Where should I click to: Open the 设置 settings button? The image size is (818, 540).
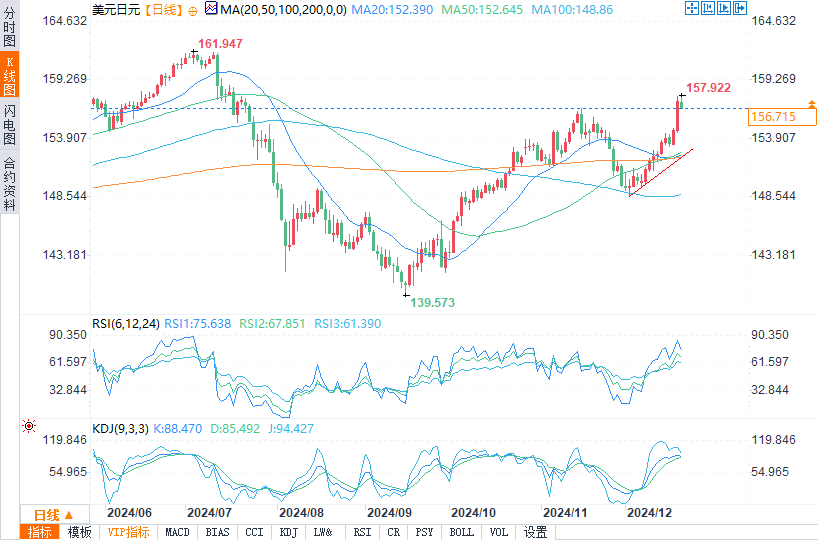[536, 532]
